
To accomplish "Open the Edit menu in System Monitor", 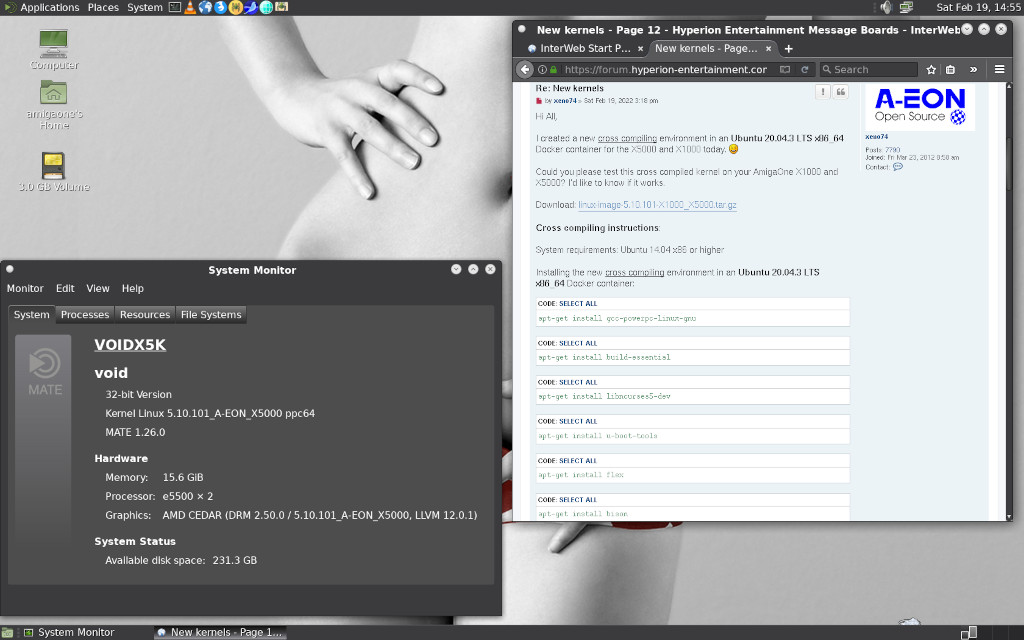I will click(65, 289).
